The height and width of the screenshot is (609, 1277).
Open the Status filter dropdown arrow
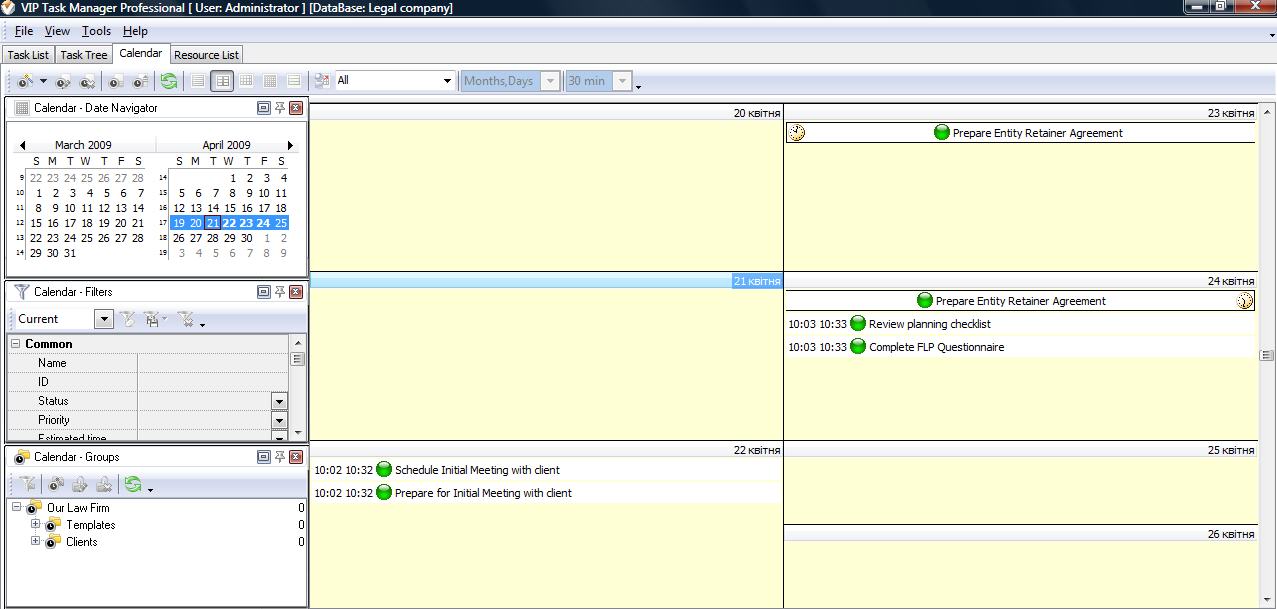click(279, 401)
